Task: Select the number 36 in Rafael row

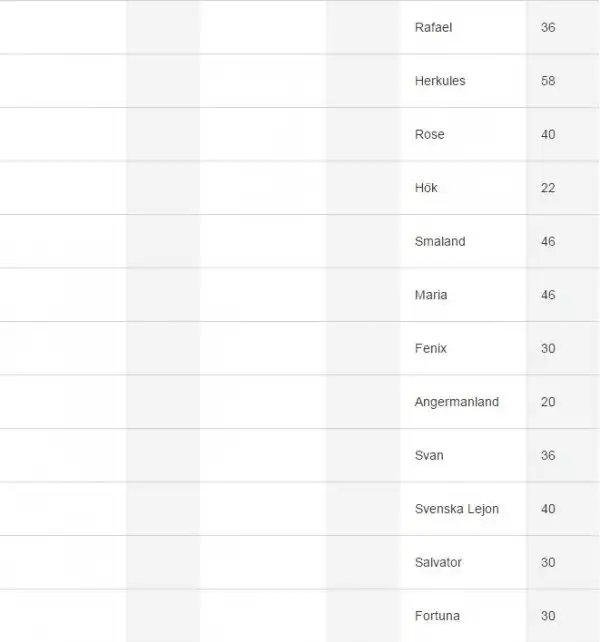Action: 548,27
